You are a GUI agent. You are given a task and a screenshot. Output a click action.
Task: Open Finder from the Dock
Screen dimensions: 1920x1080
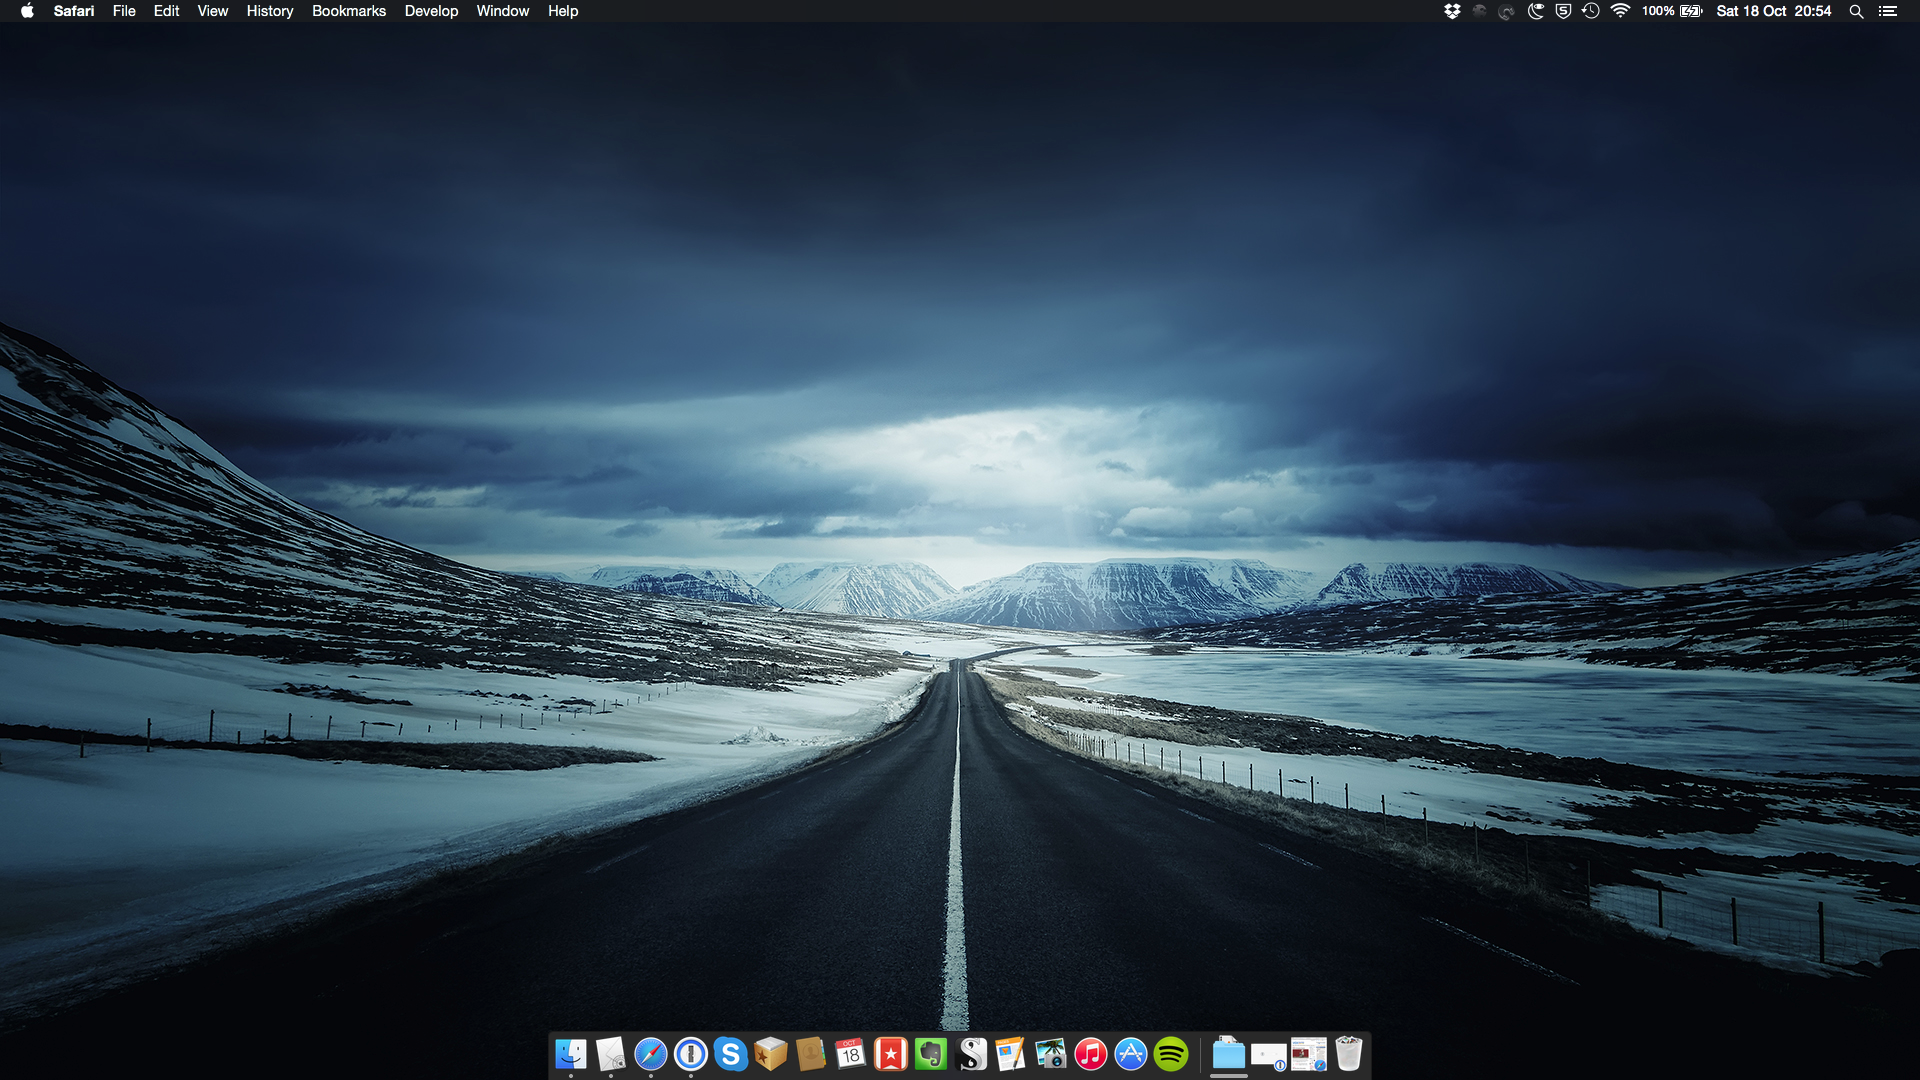coord(571,1054)
